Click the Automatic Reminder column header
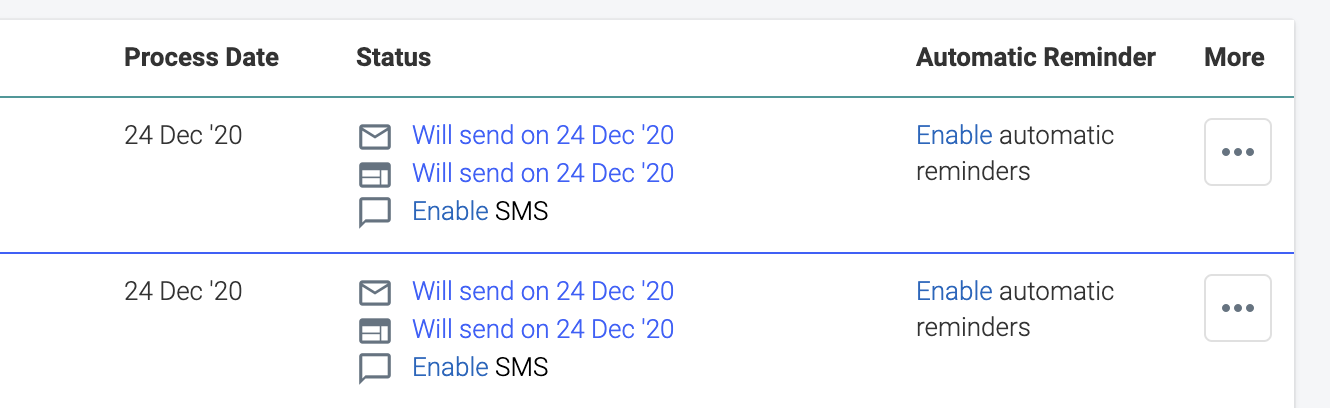1330x408 pixels. pos(1035,57)
